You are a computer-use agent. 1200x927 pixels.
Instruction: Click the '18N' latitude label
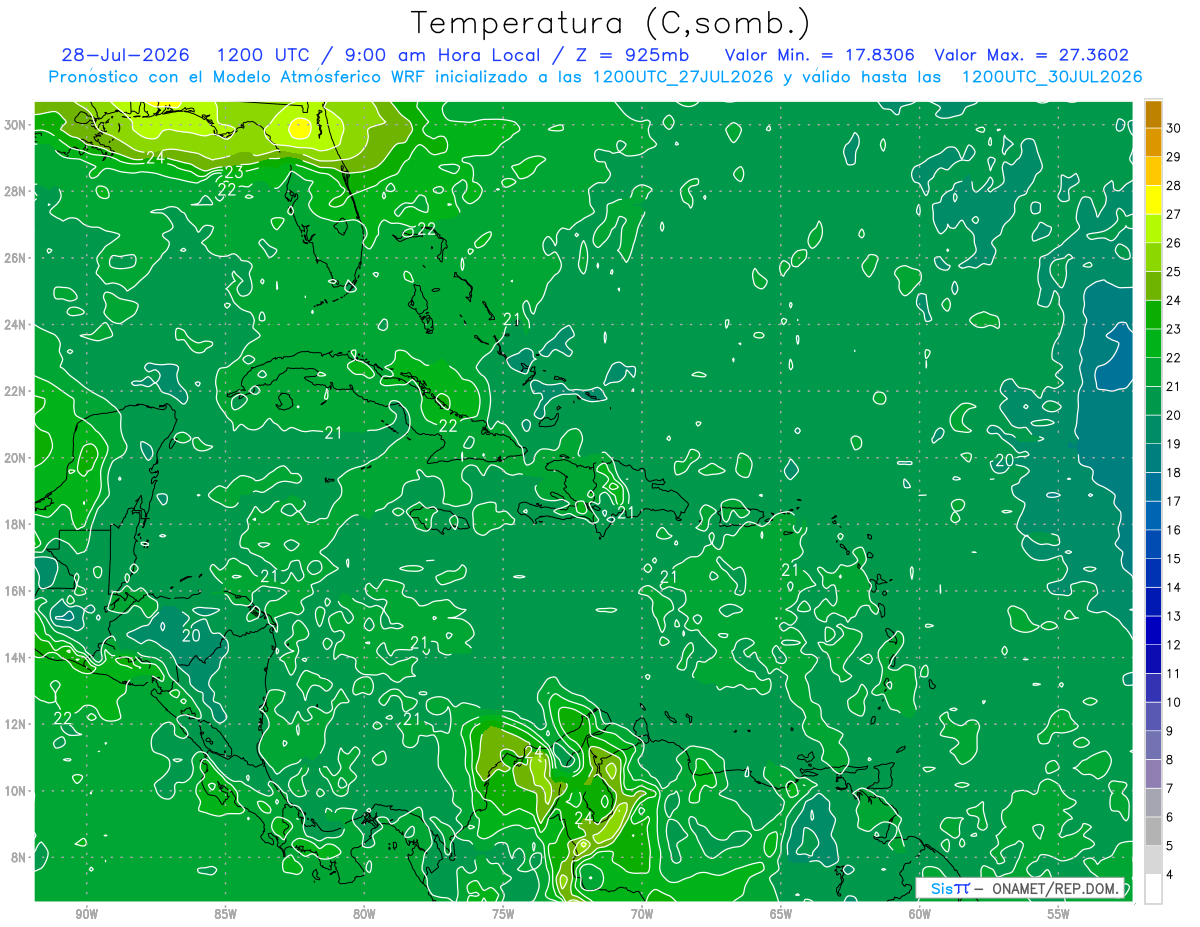[x=16, y=524]
